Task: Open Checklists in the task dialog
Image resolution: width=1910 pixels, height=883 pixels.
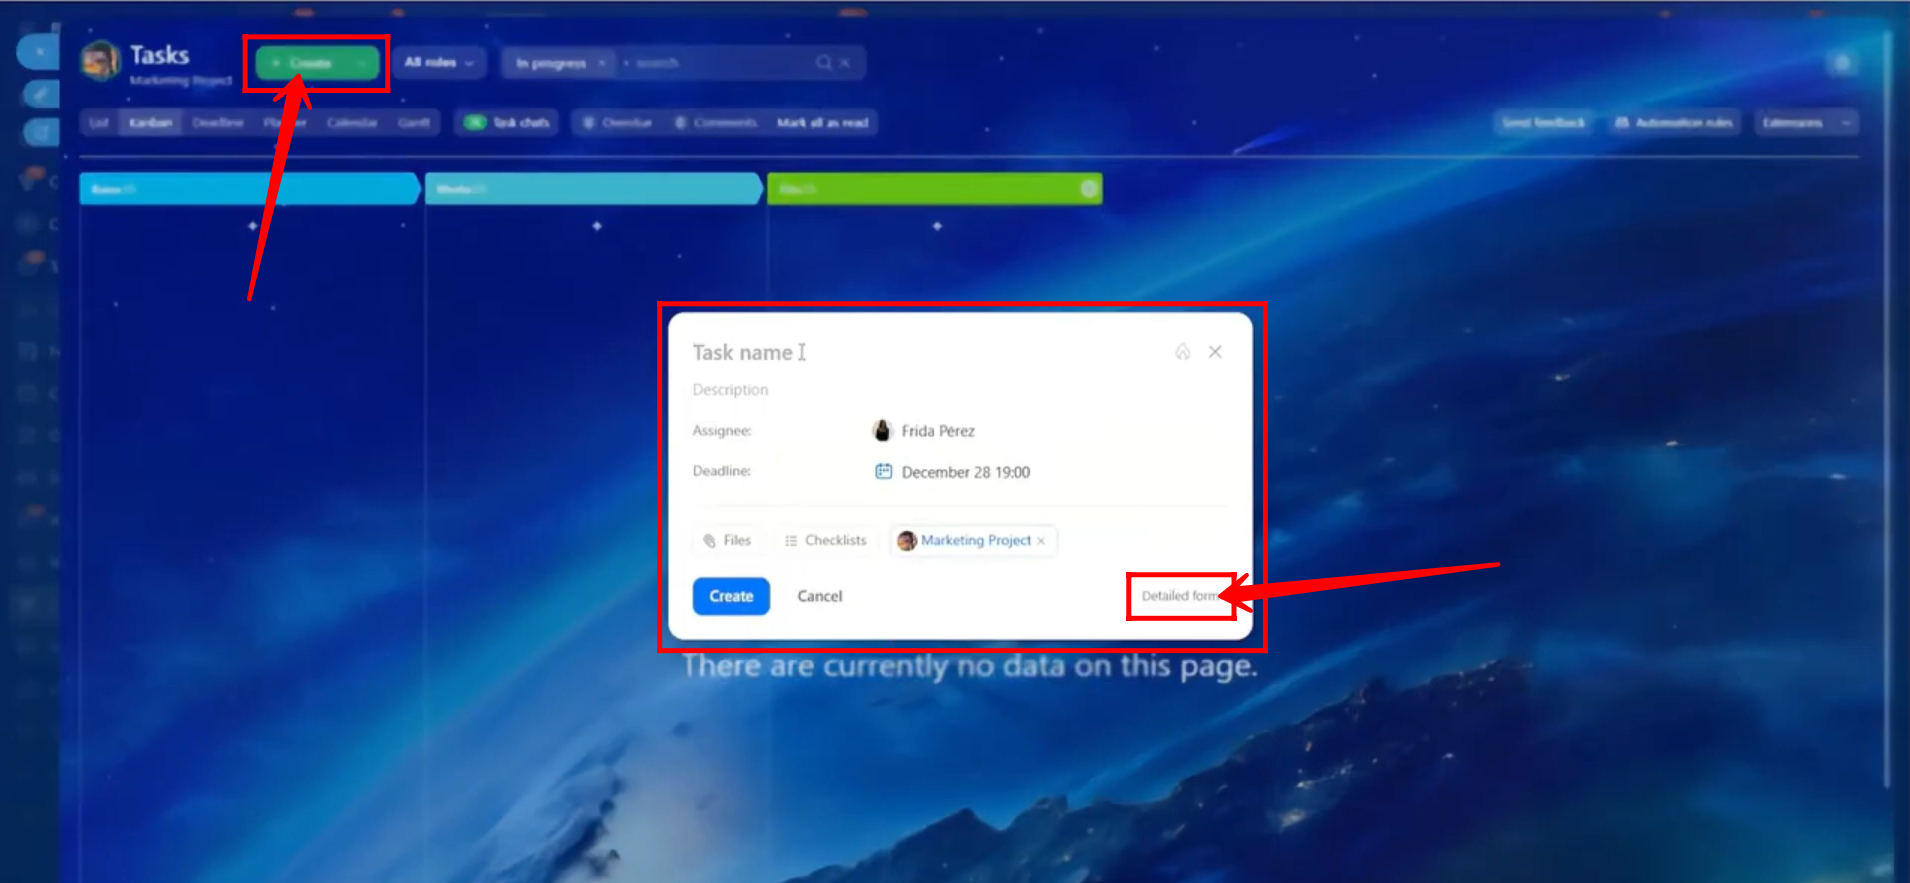Action: (x=826, y=541)
